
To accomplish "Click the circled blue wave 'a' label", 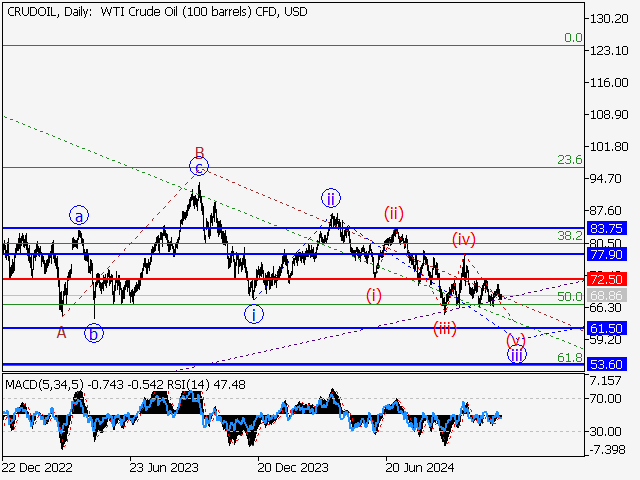I will (x=80, y=215).
